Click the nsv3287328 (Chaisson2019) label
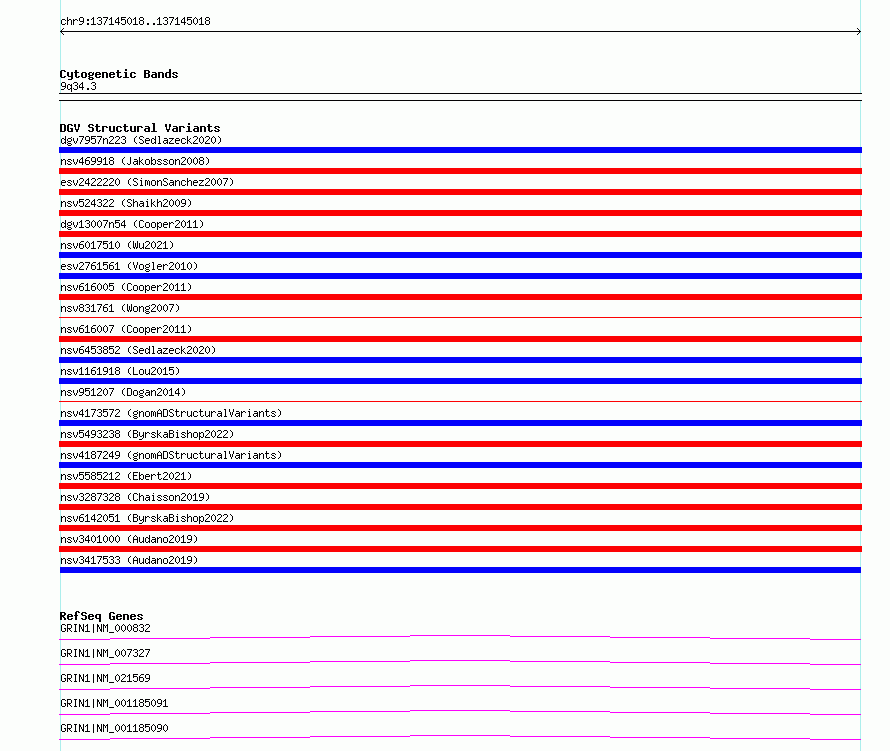The image size is (890, 751). [135, 497]
